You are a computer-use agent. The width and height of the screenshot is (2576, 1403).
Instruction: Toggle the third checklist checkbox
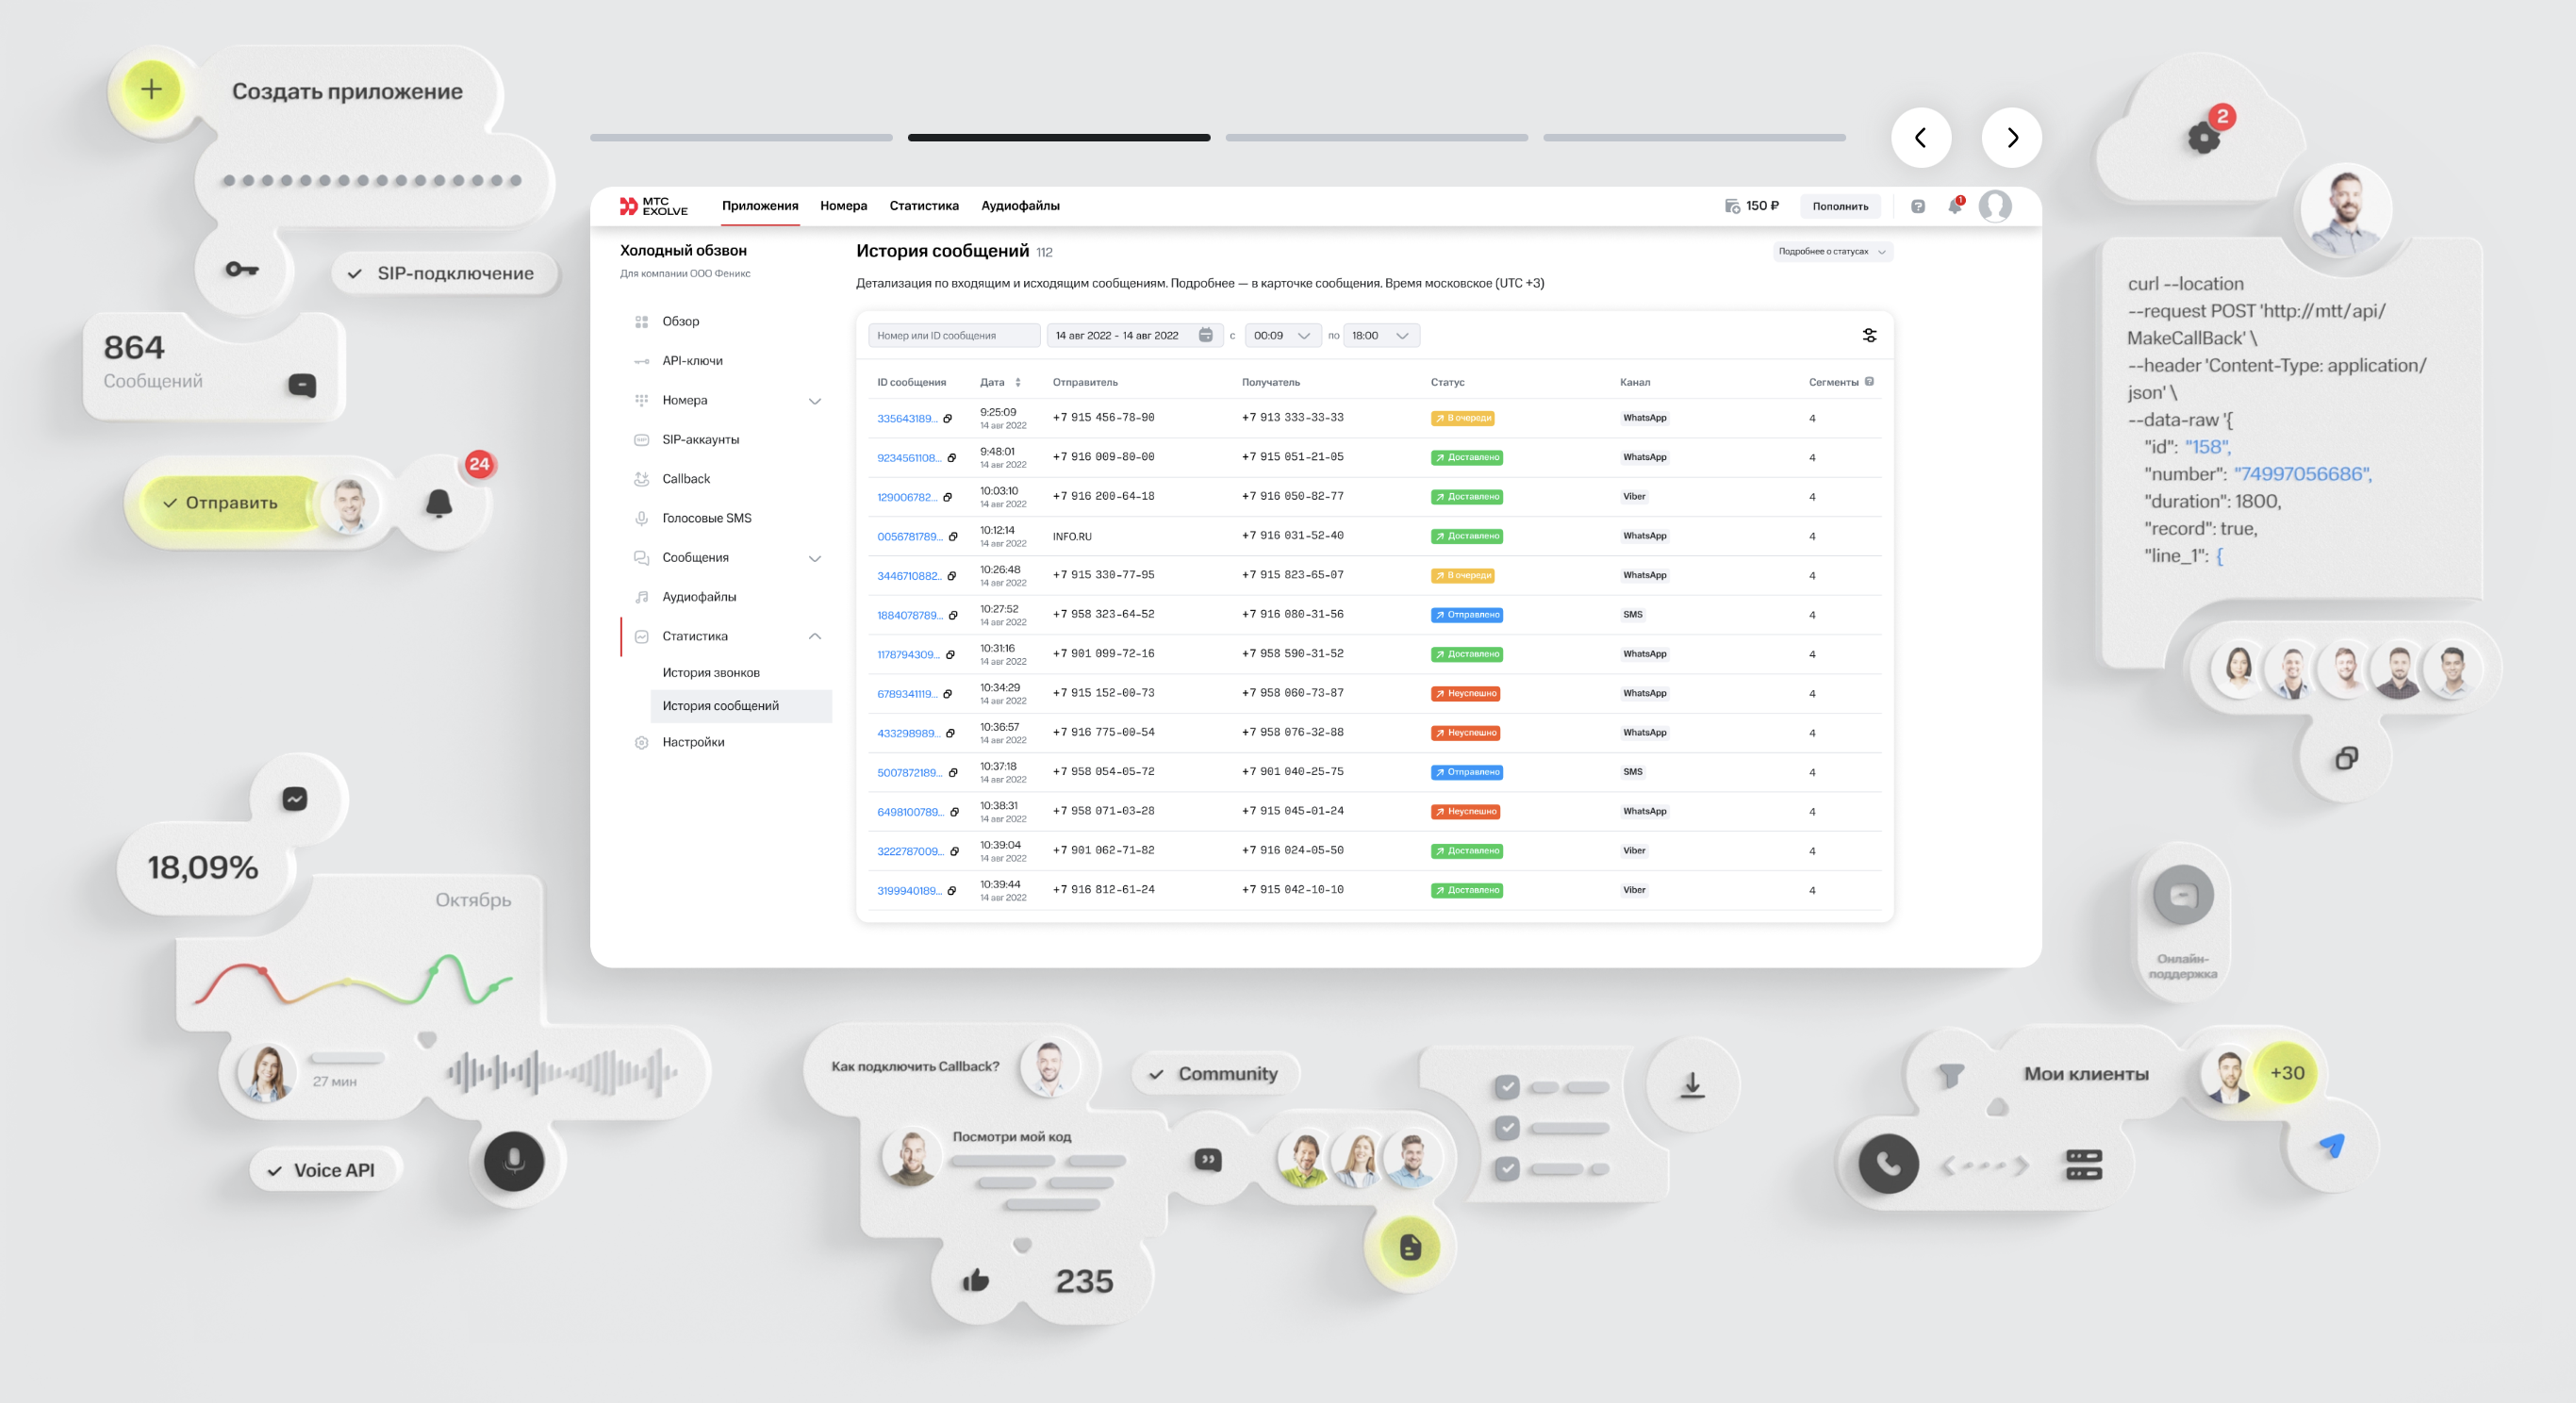click(1506, 1168)
